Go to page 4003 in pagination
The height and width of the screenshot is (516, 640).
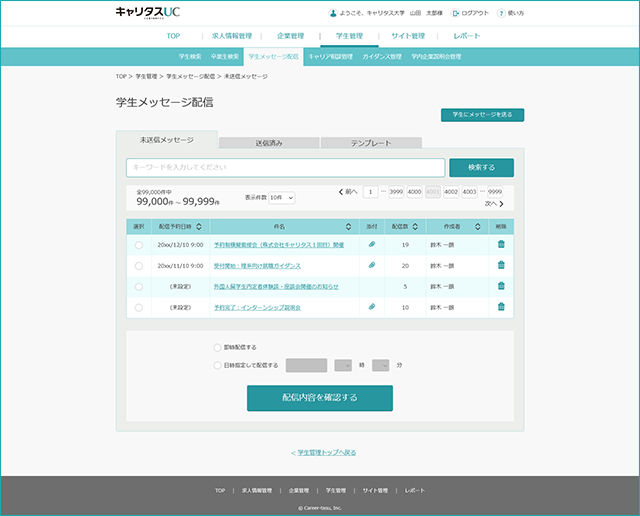469,192
